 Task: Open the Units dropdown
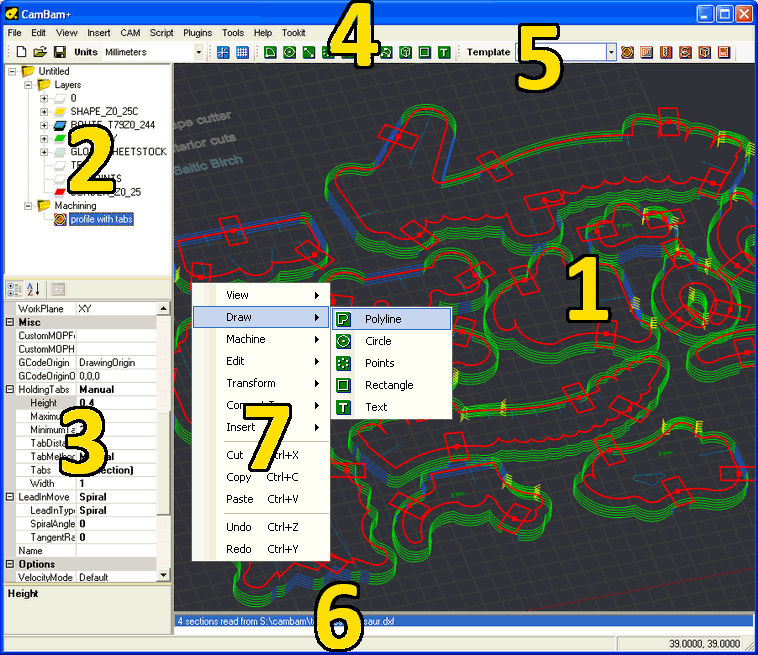[198, 52]
